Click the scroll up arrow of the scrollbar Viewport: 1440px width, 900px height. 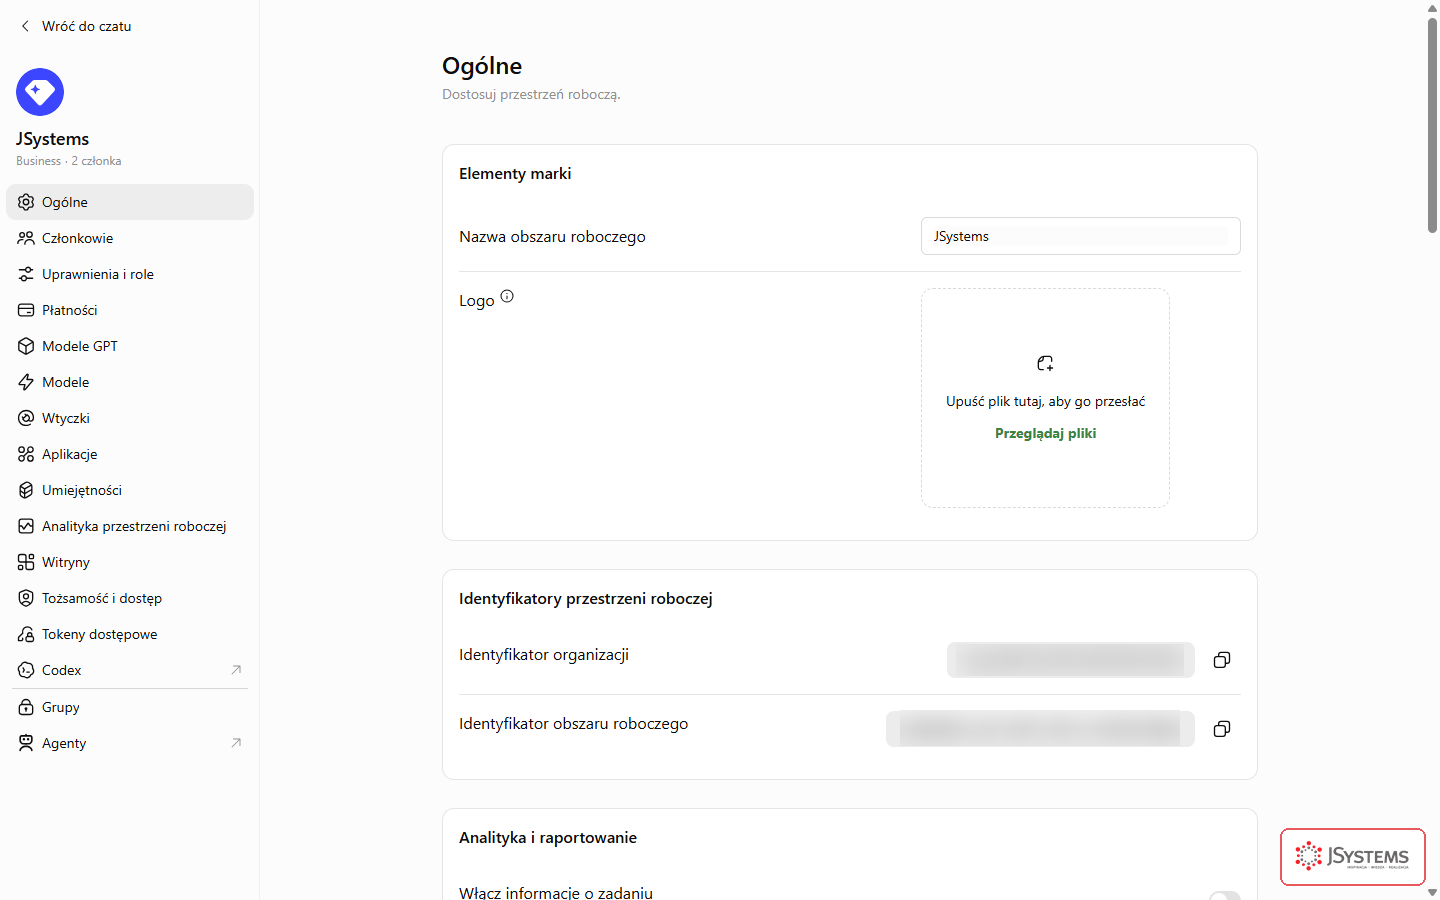1432,7
